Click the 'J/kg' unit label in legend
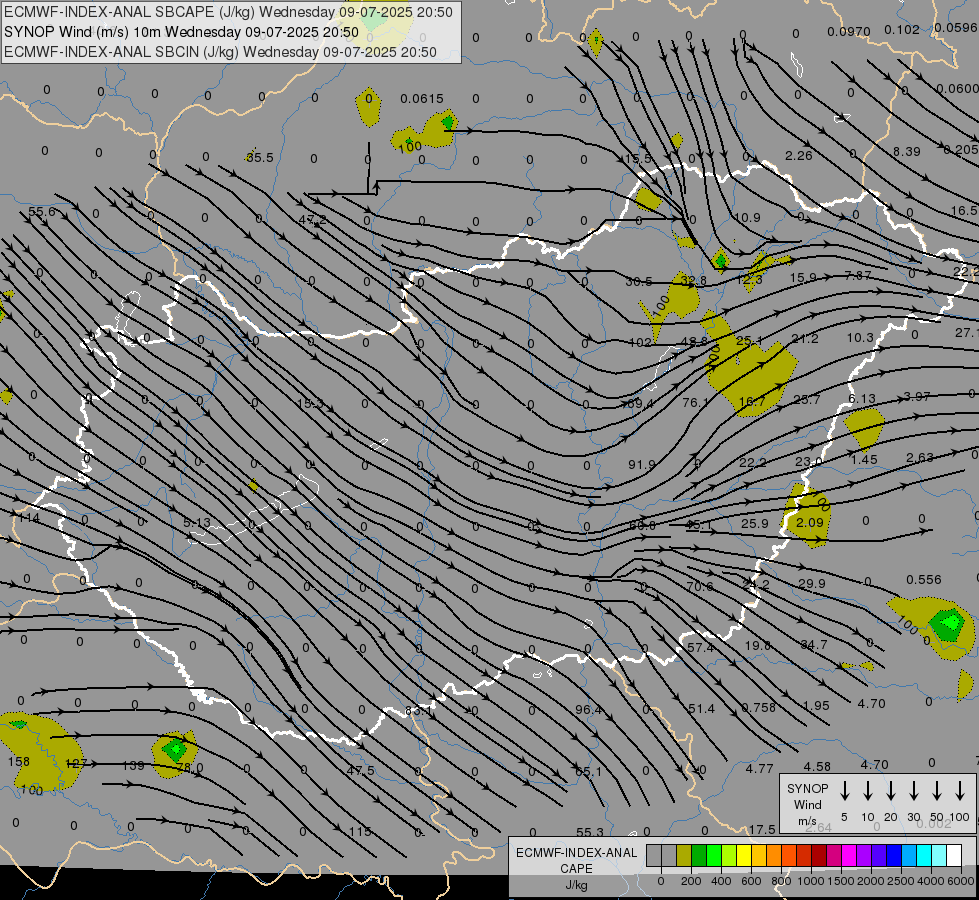Image resolution: width=979 pixels, height=900 pixels. 576,885
